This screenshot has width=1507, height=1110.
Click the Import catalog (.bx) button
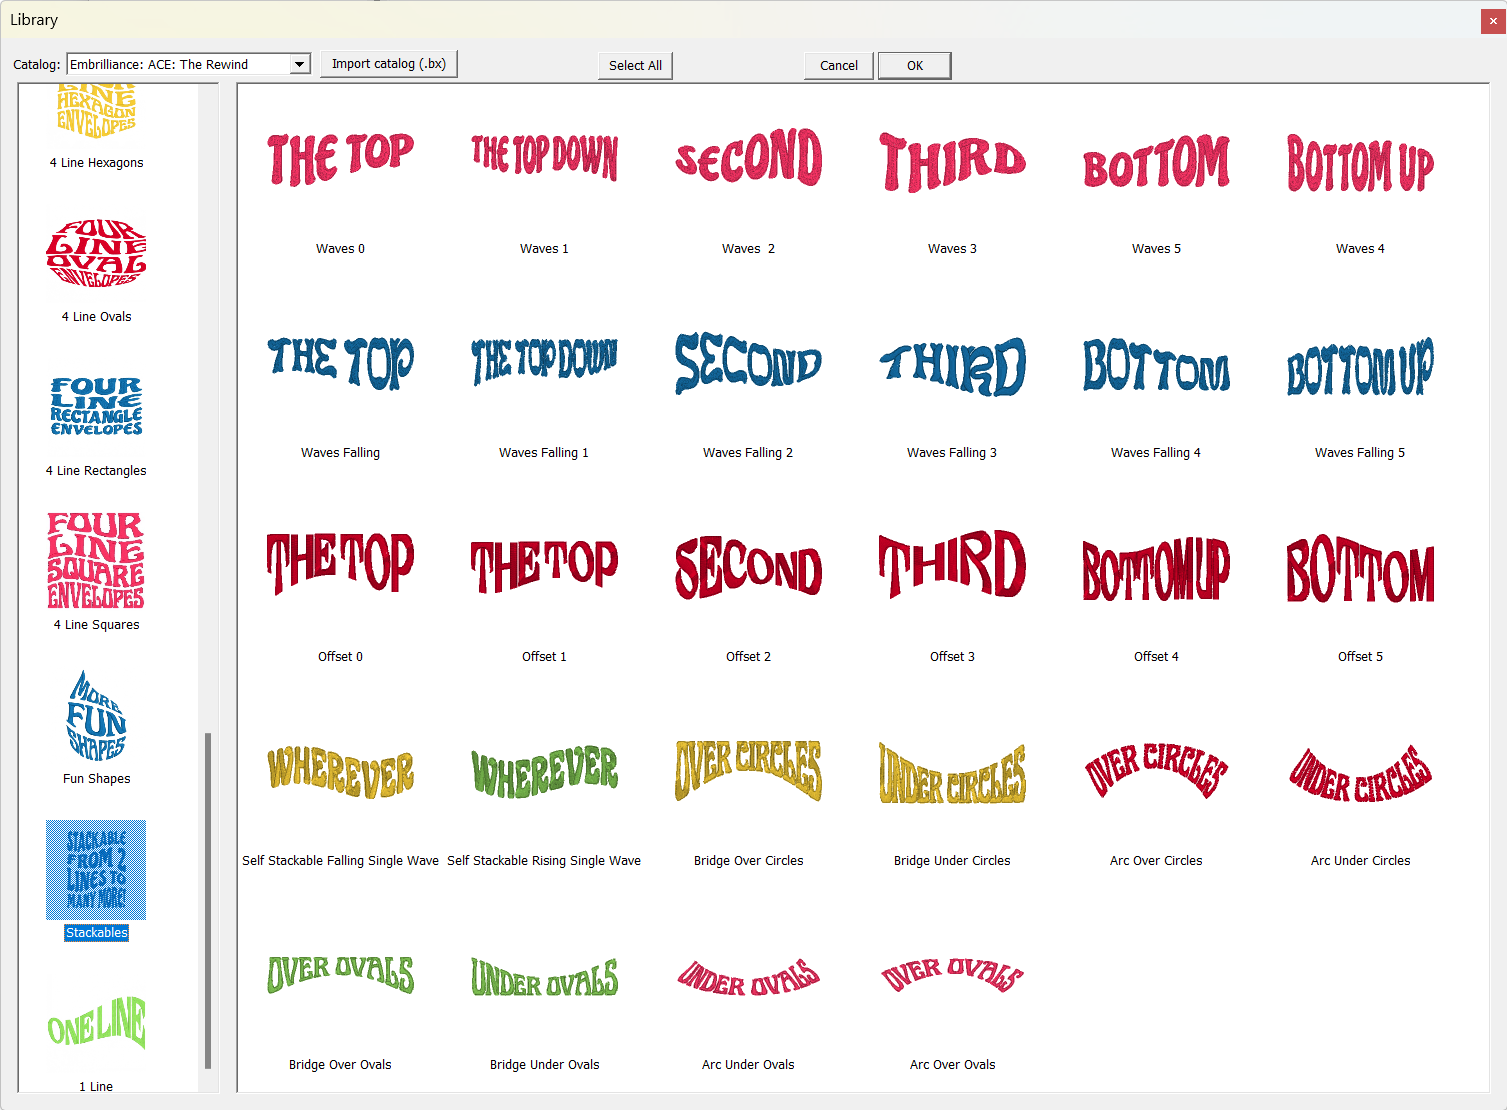(389, 64)
